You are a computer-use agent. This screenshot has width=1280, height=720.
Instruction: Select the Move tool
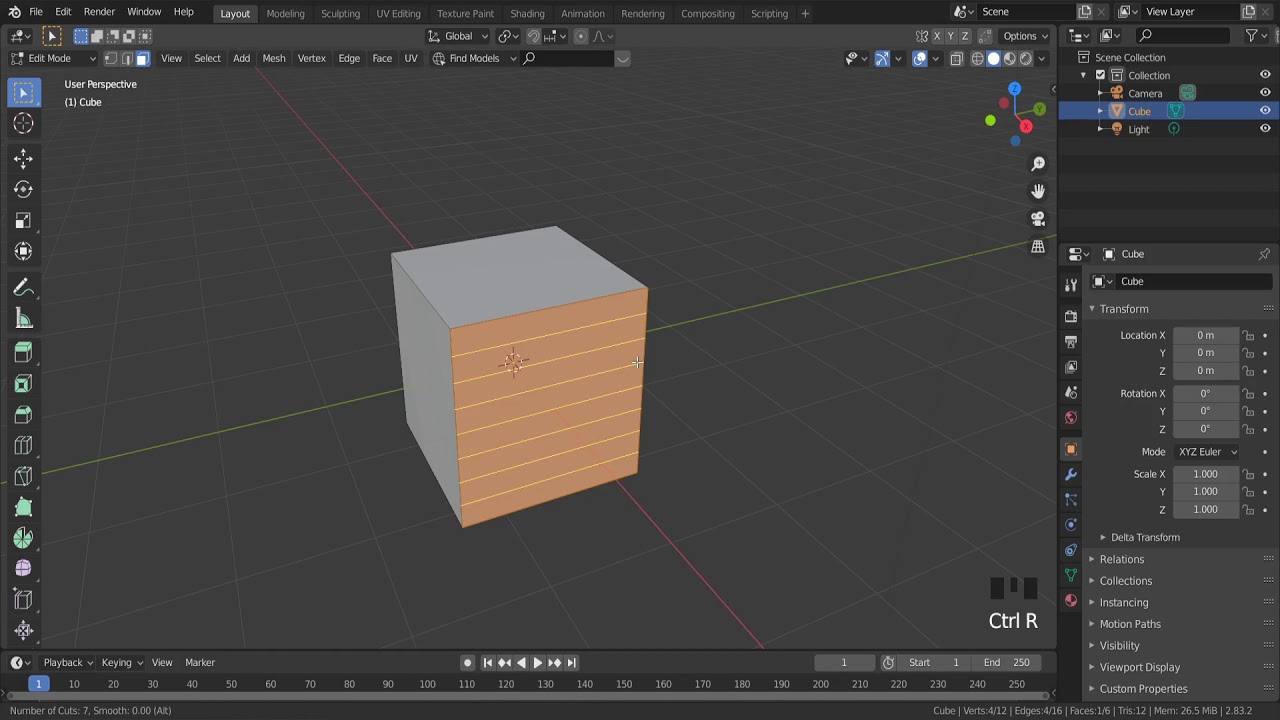[23, 159]
